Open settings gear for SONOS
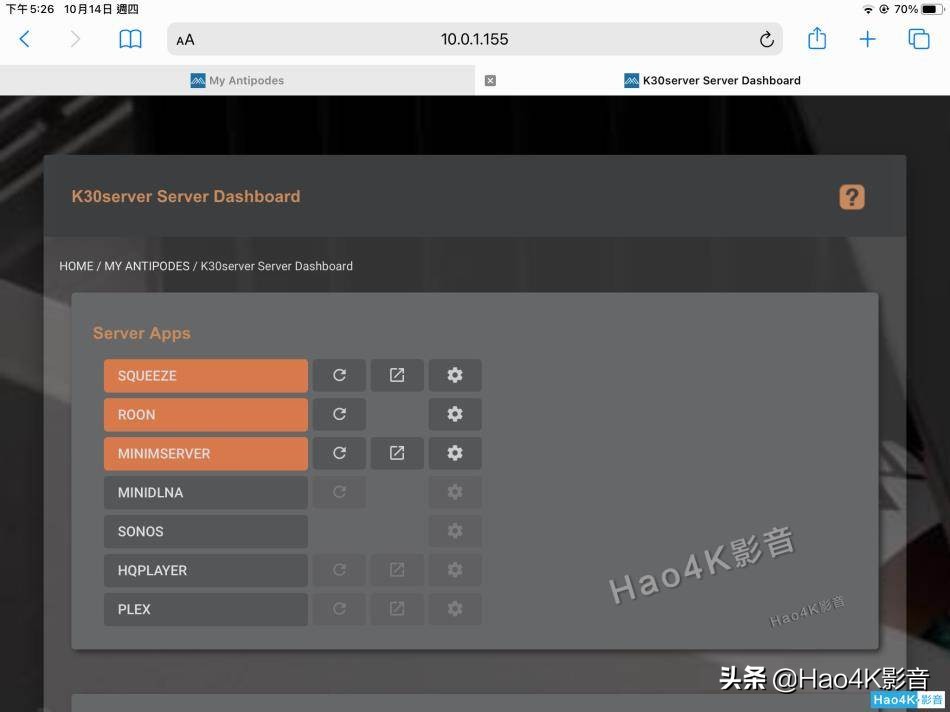 tap(455, 530)
